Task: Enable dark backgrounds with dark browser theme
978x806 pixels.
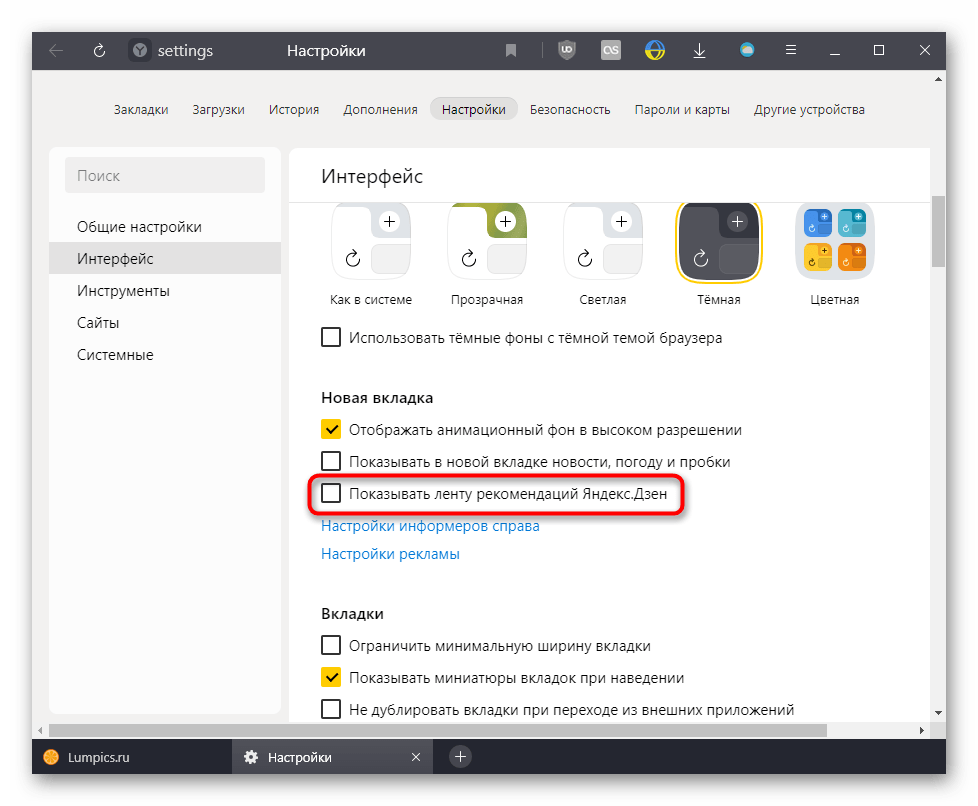Action: [331, 337]
